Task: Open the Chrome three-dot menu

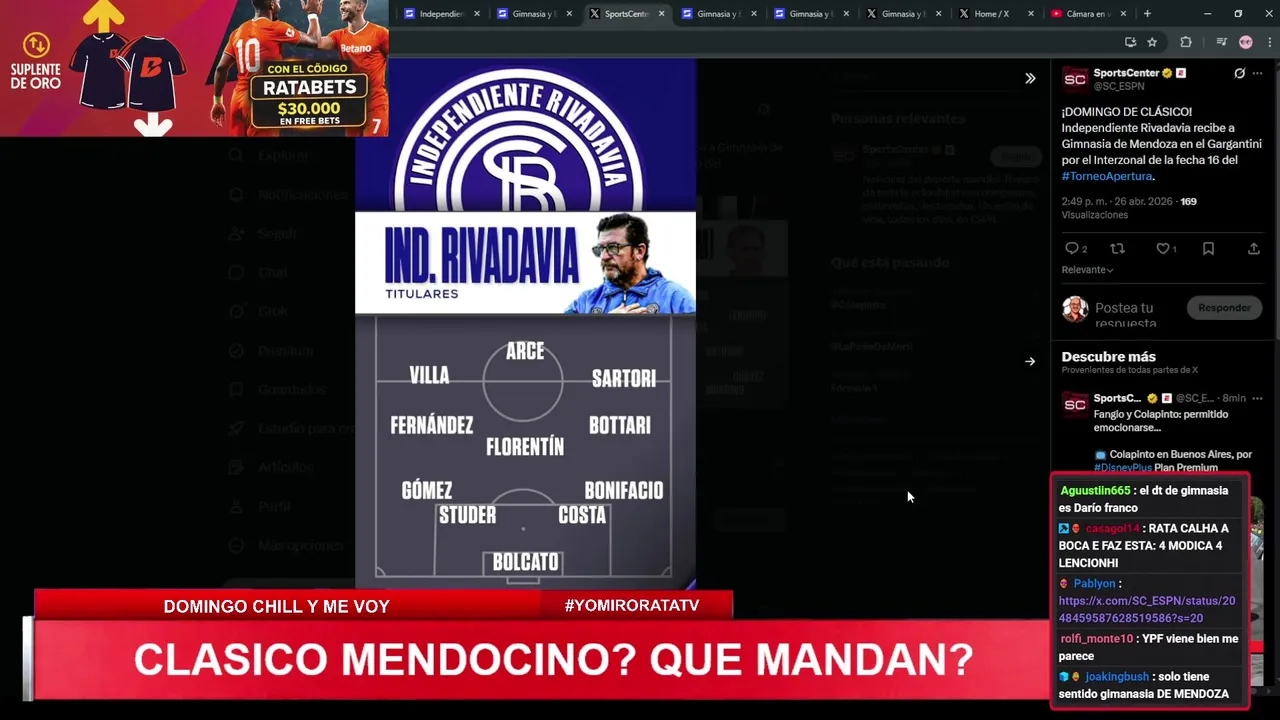Action: point(1268,42)
